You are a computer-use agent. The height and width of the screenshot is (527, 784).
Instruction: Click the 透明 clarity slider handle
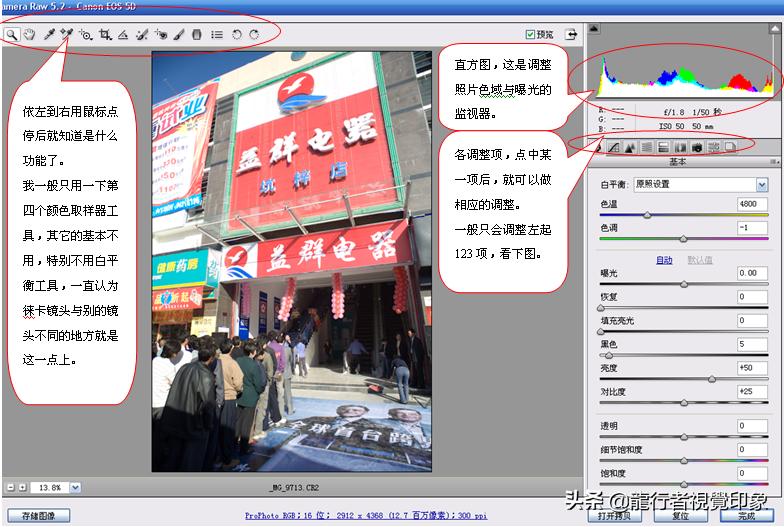(x=684, y=437)
